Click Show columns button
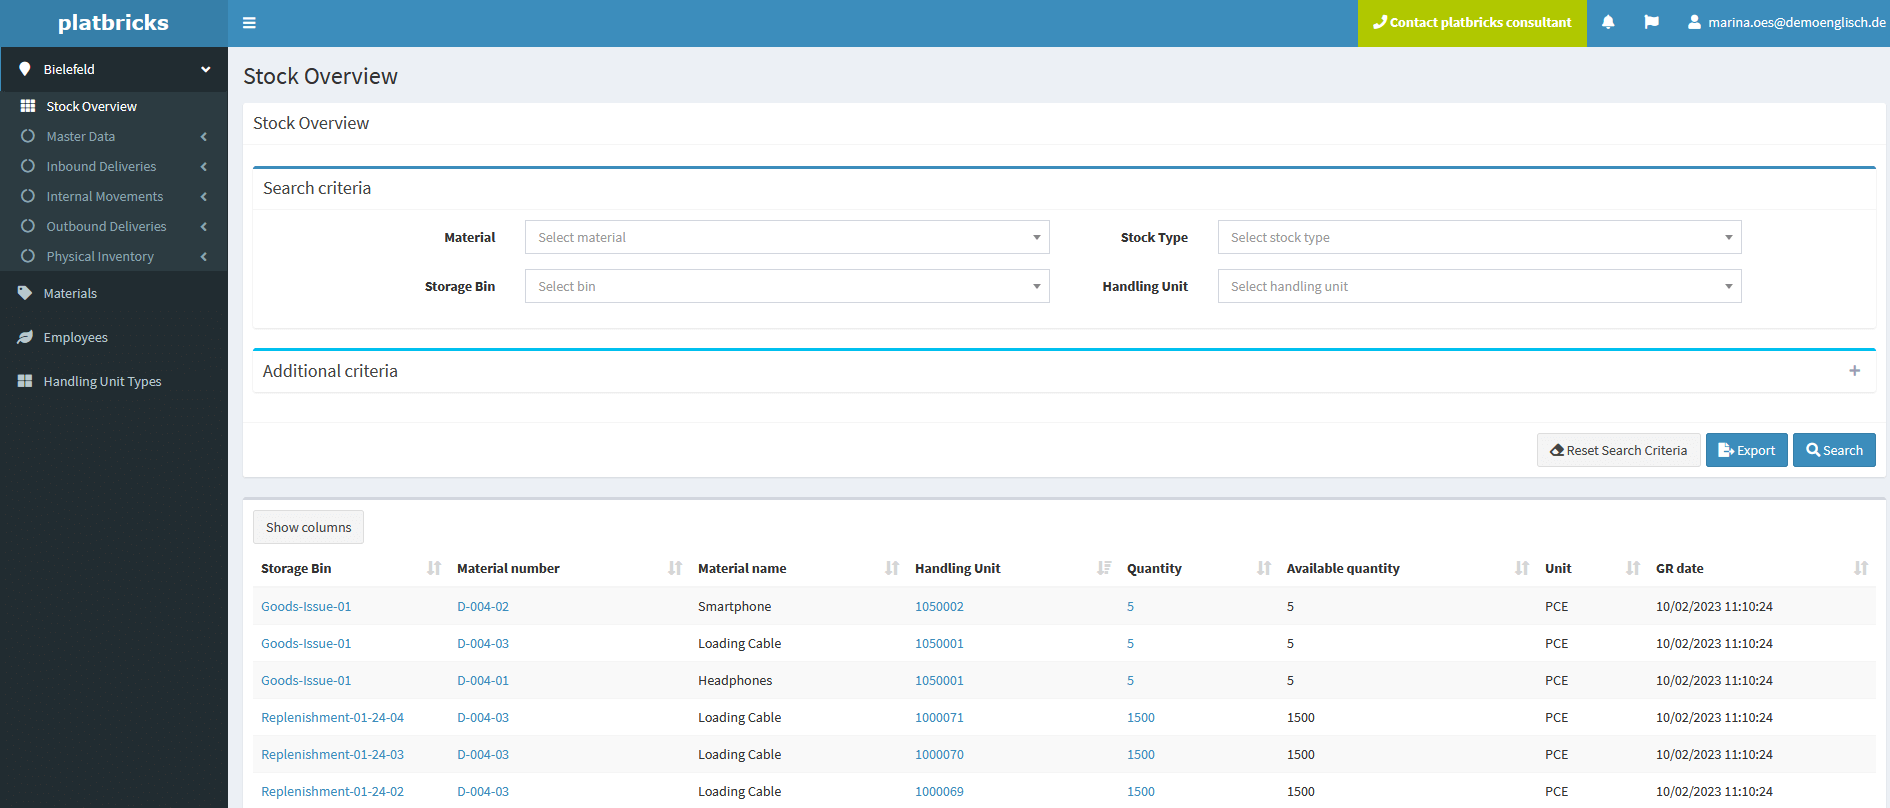Viewport: 1890px width, 808px height. [308, 527]
